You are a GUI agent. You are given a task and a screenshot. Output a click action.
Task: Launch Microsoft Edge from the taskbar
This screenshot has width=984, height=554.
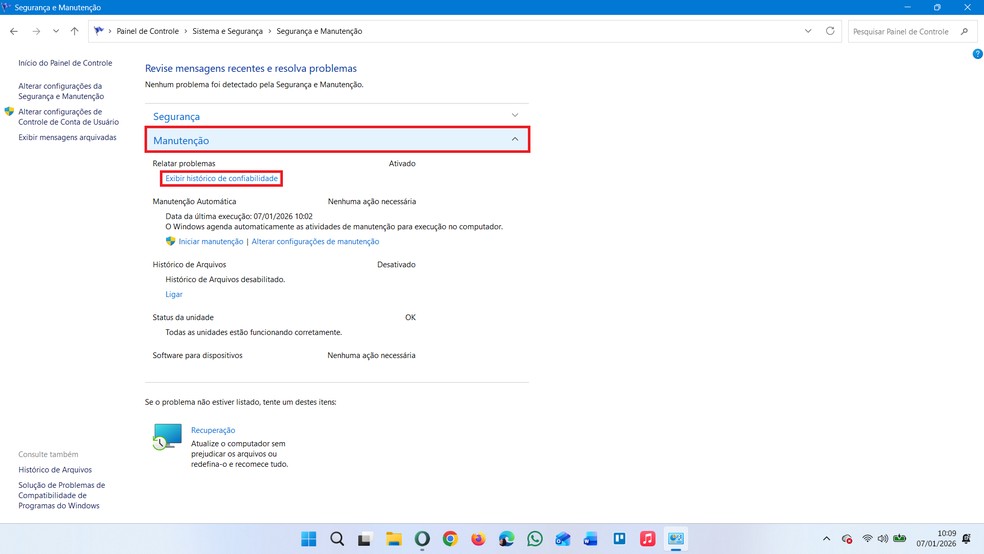tap(506, 539)
